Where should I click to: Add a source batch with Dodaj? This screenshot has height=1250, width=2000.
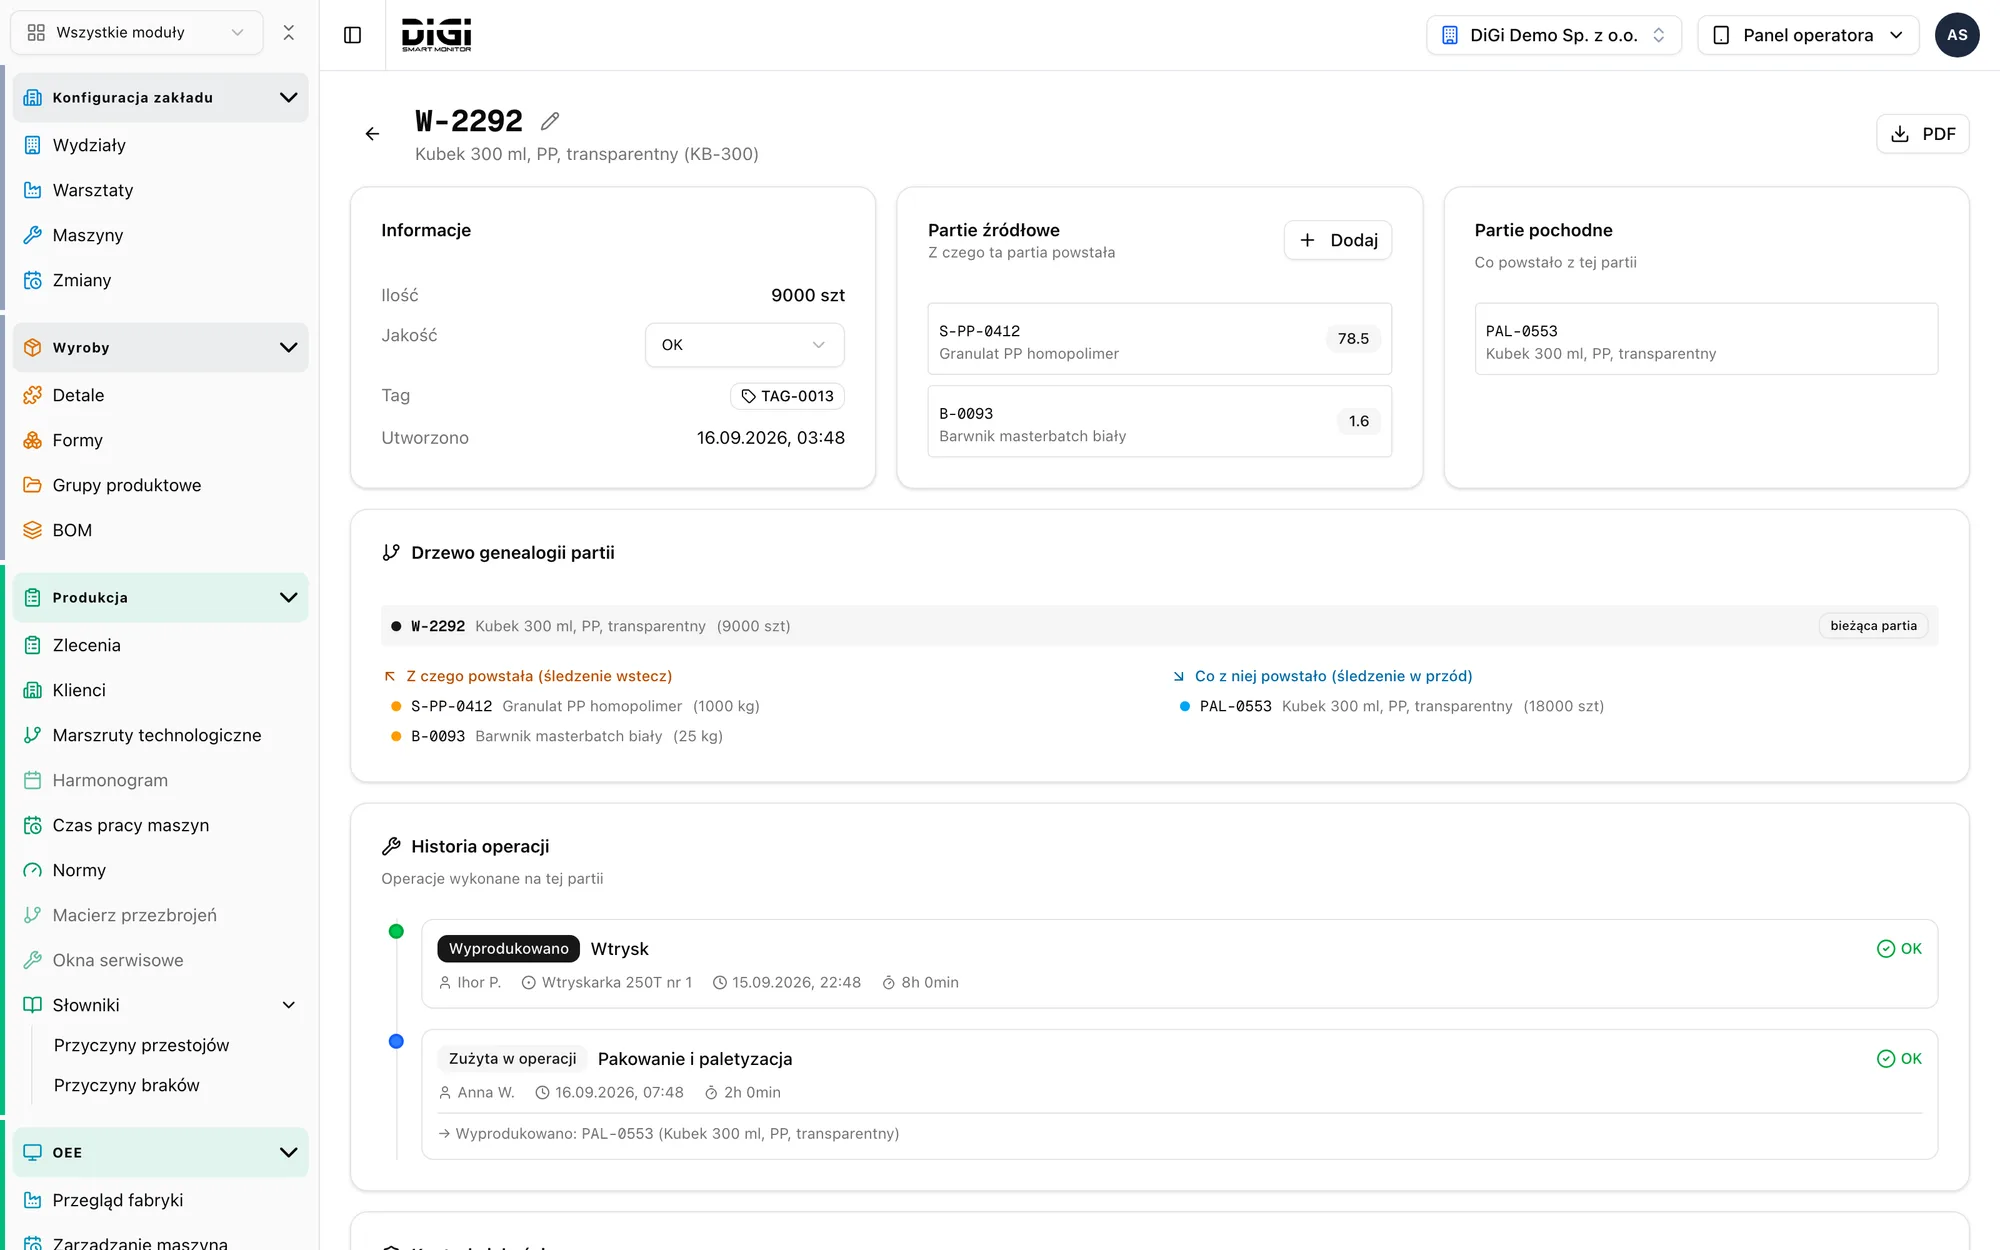click(1338, 240)
